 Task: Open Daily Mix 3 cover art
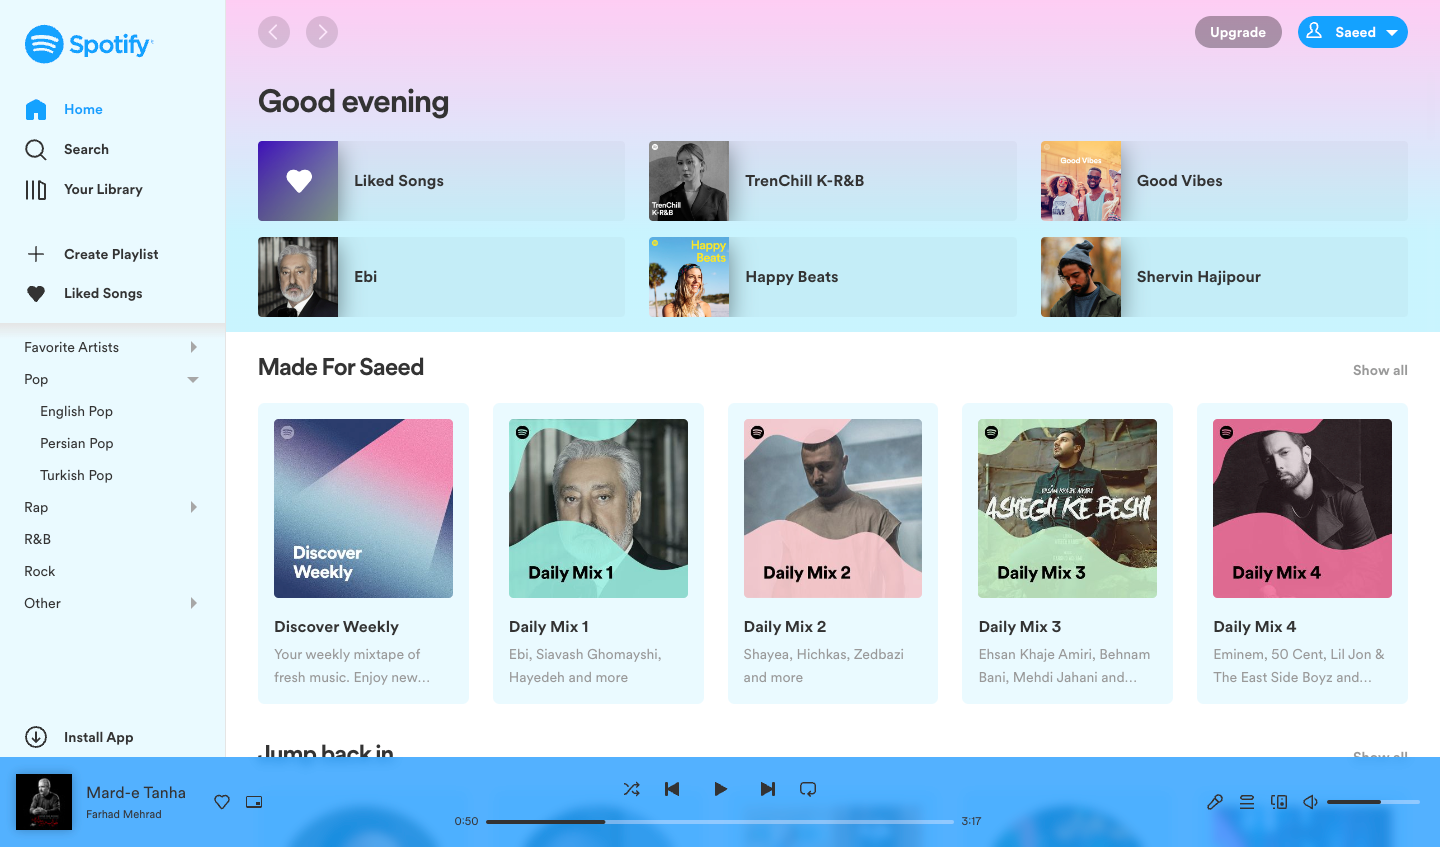(1067, 508)
